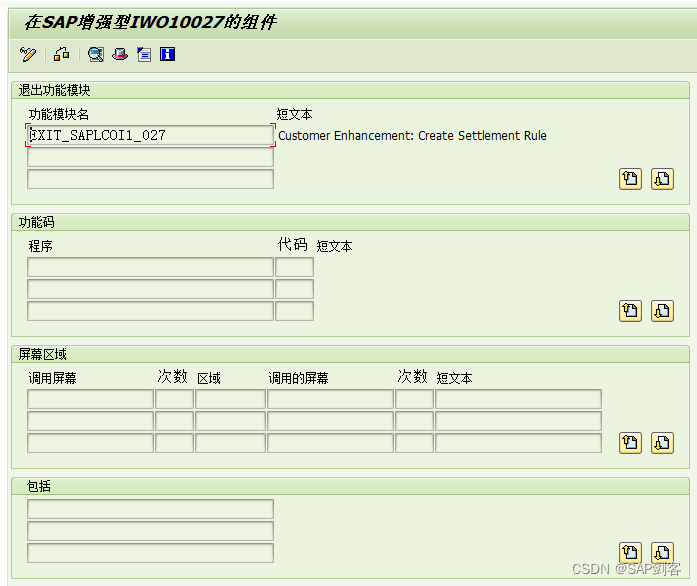Screen dimensions: 697x586
Task: Page down in the 退出功能模块 section
Action: pyautogui.click(x=662, y=179)
